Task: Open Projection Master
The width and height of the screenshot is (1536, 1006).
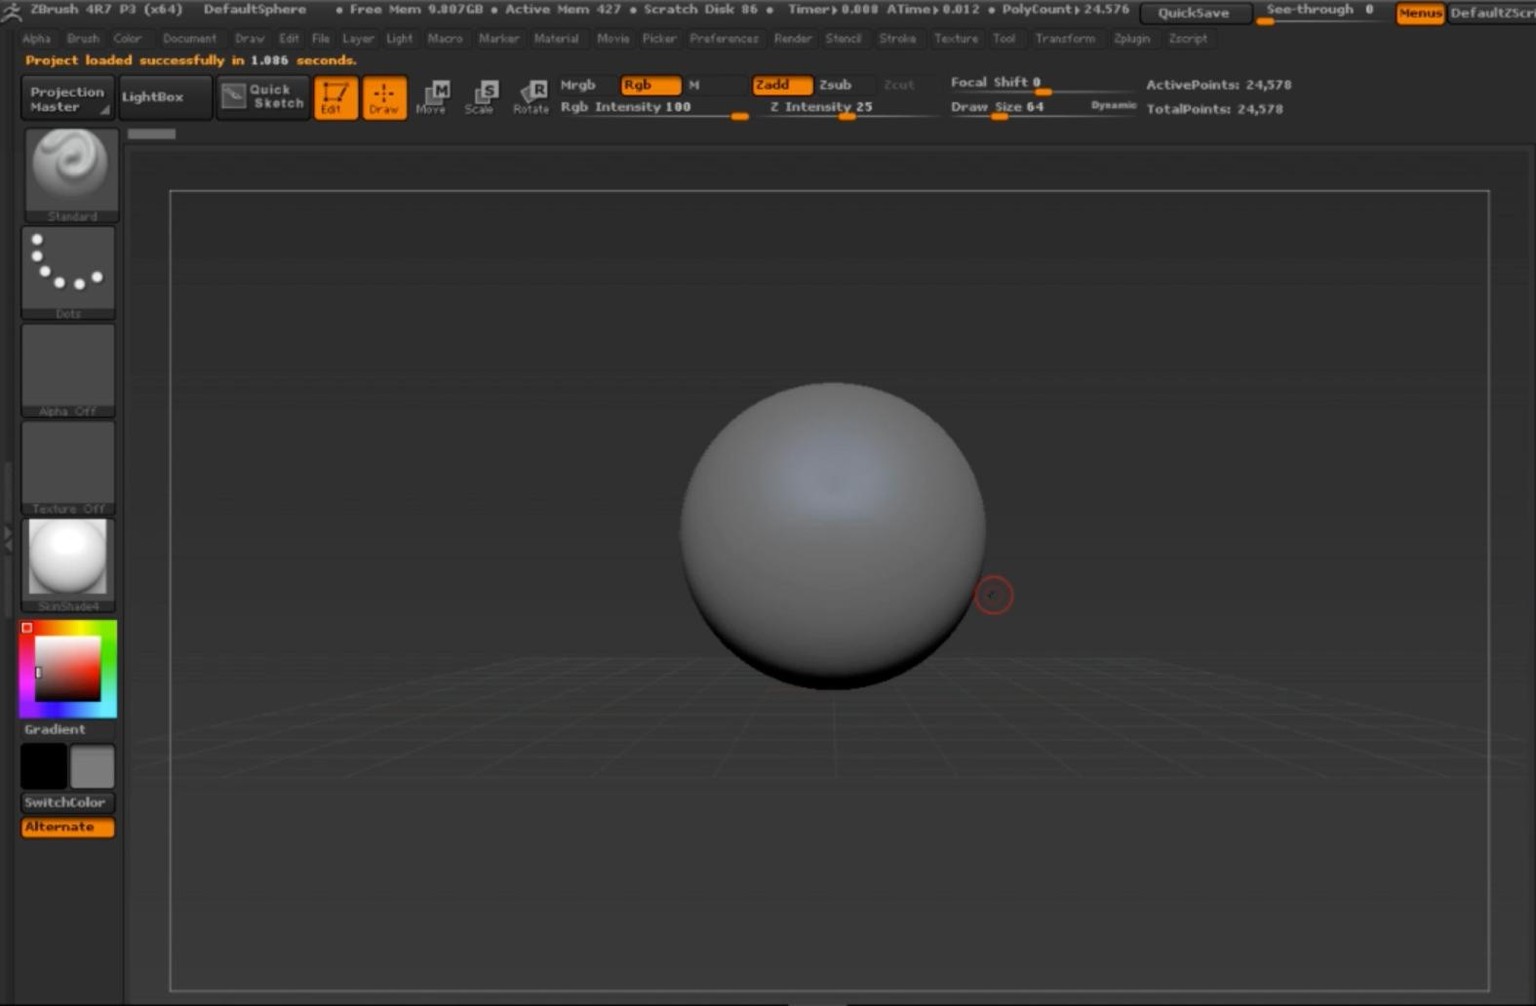Action: [66, 98]
